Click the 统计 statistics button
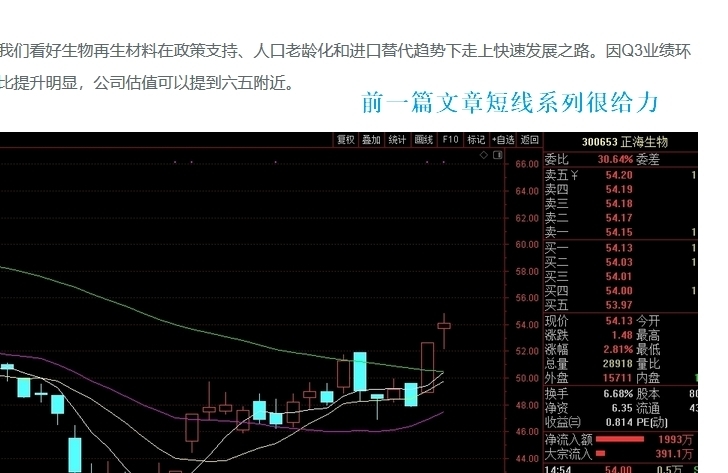This screenshot has width=728, height=473. point(397,140)
